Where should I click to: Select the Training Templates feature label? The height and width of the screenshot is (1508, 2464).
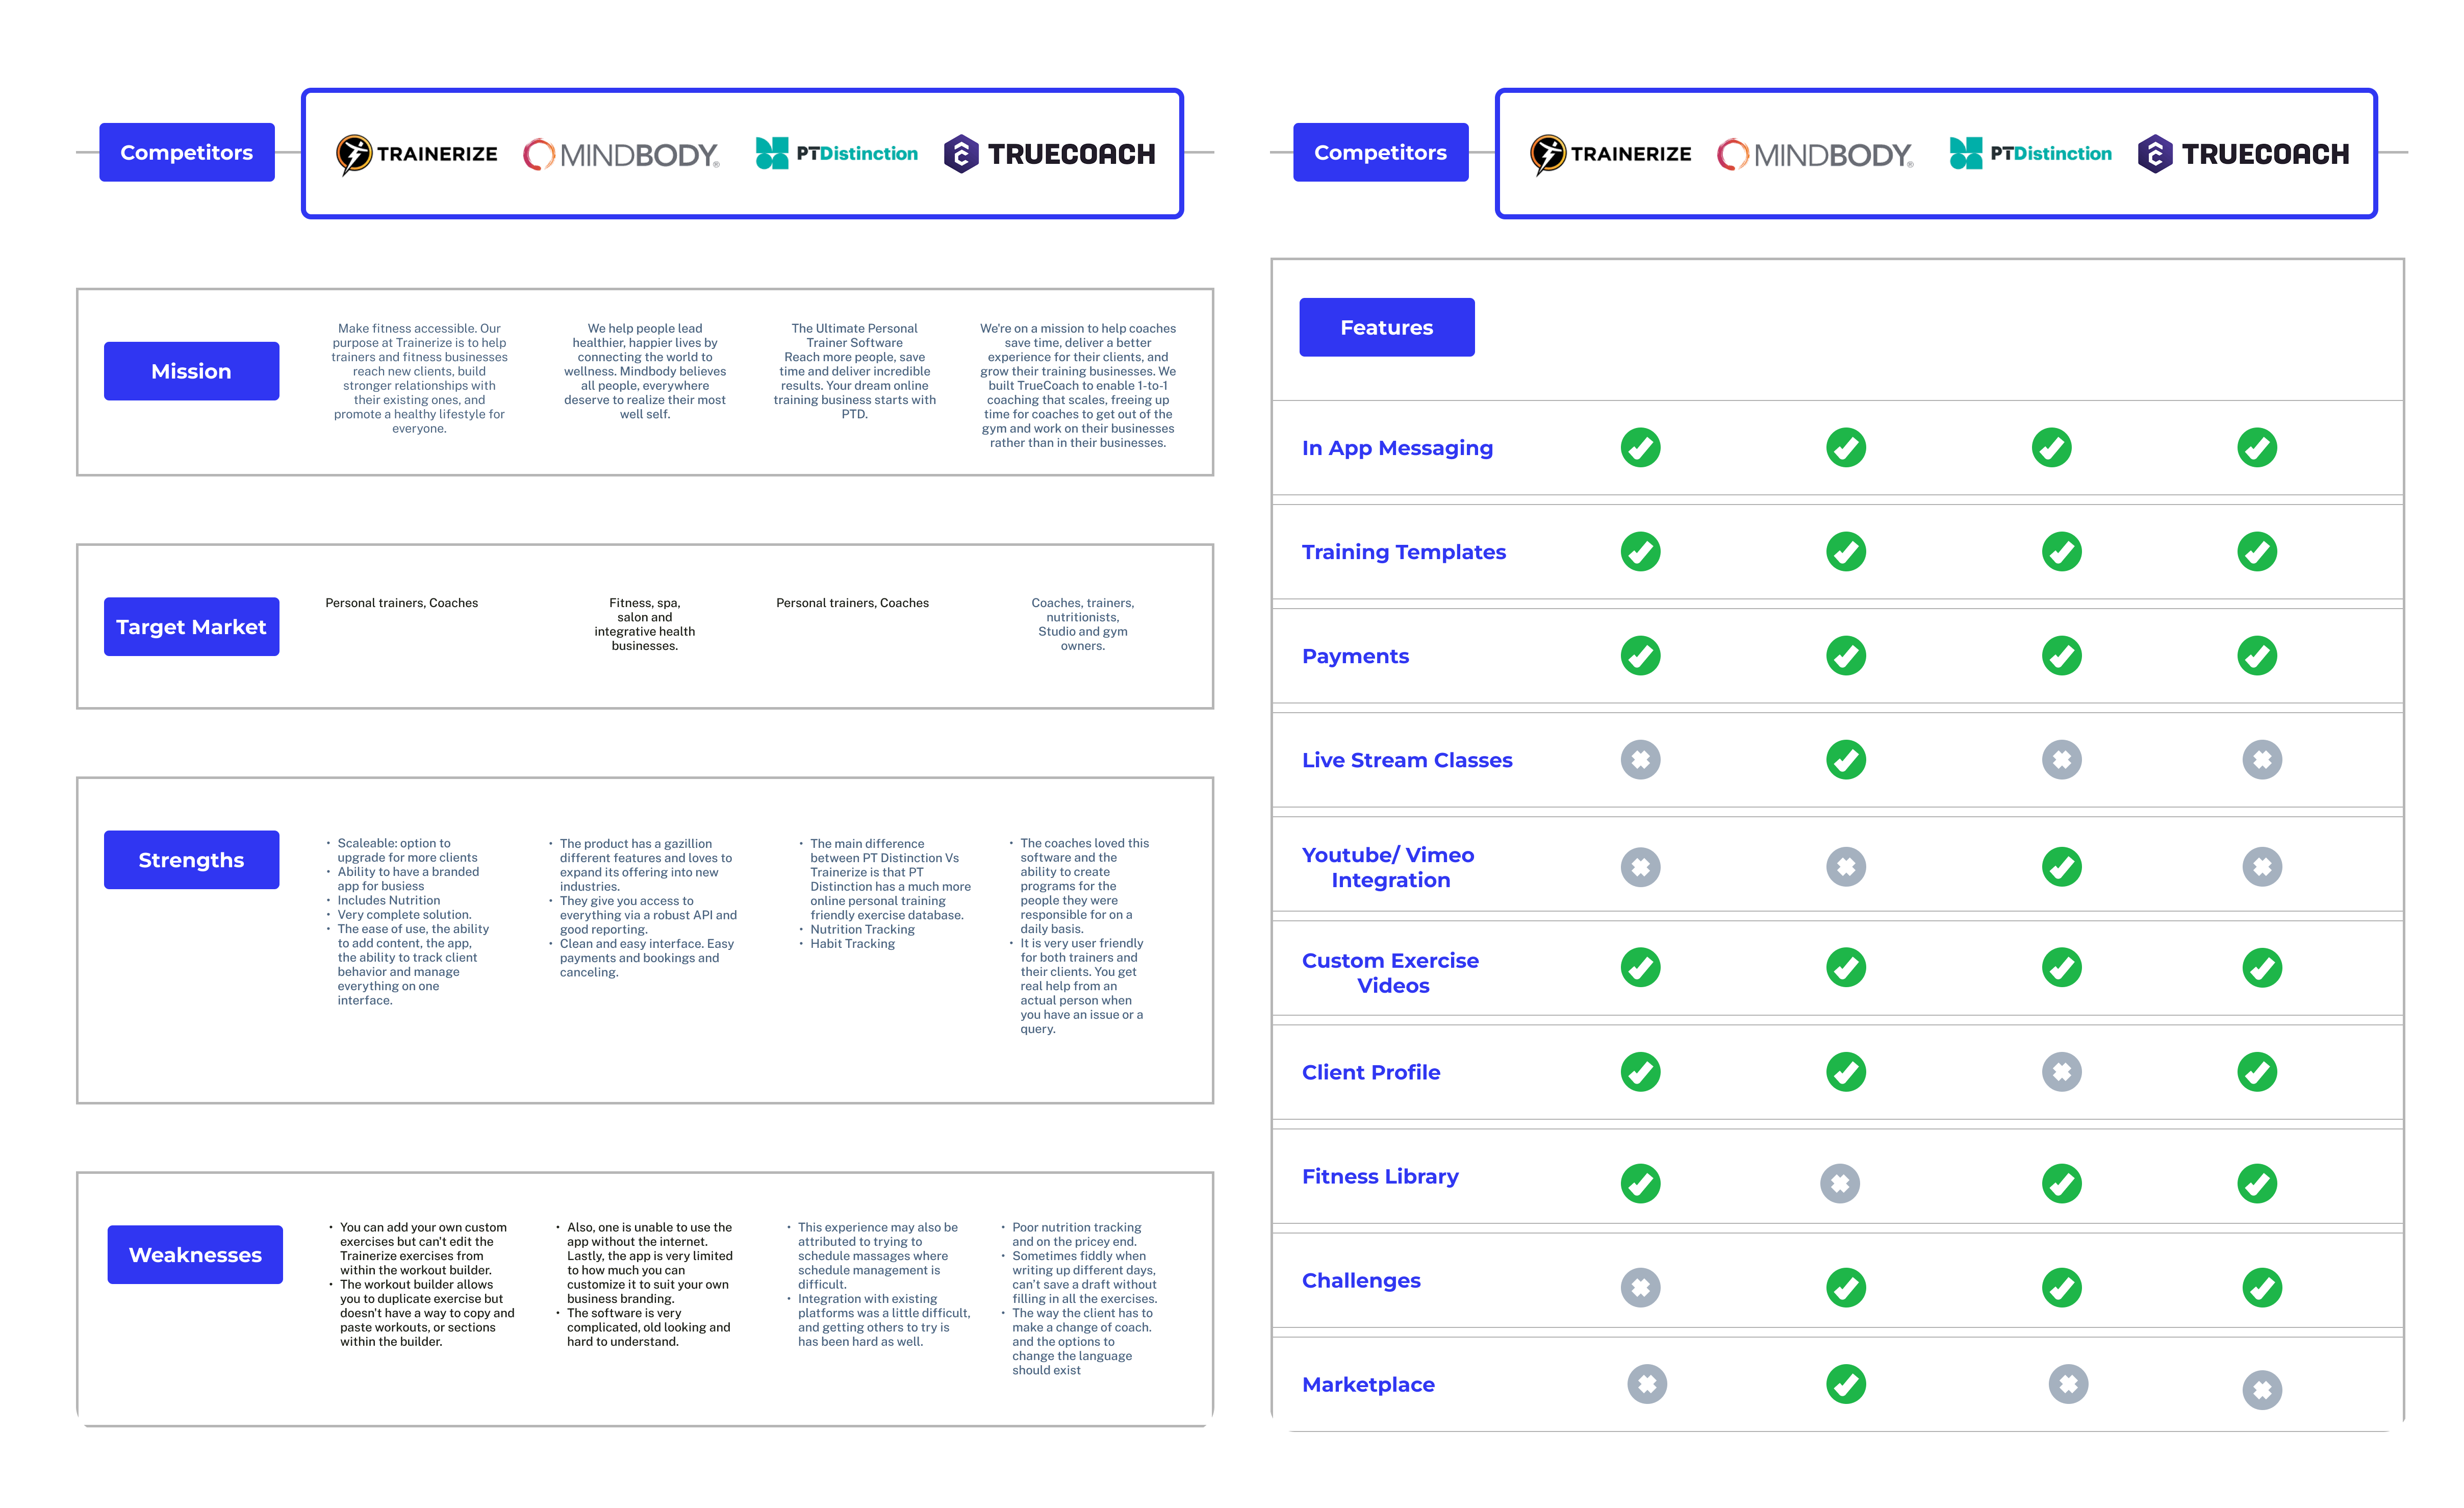pos(1404,552)
